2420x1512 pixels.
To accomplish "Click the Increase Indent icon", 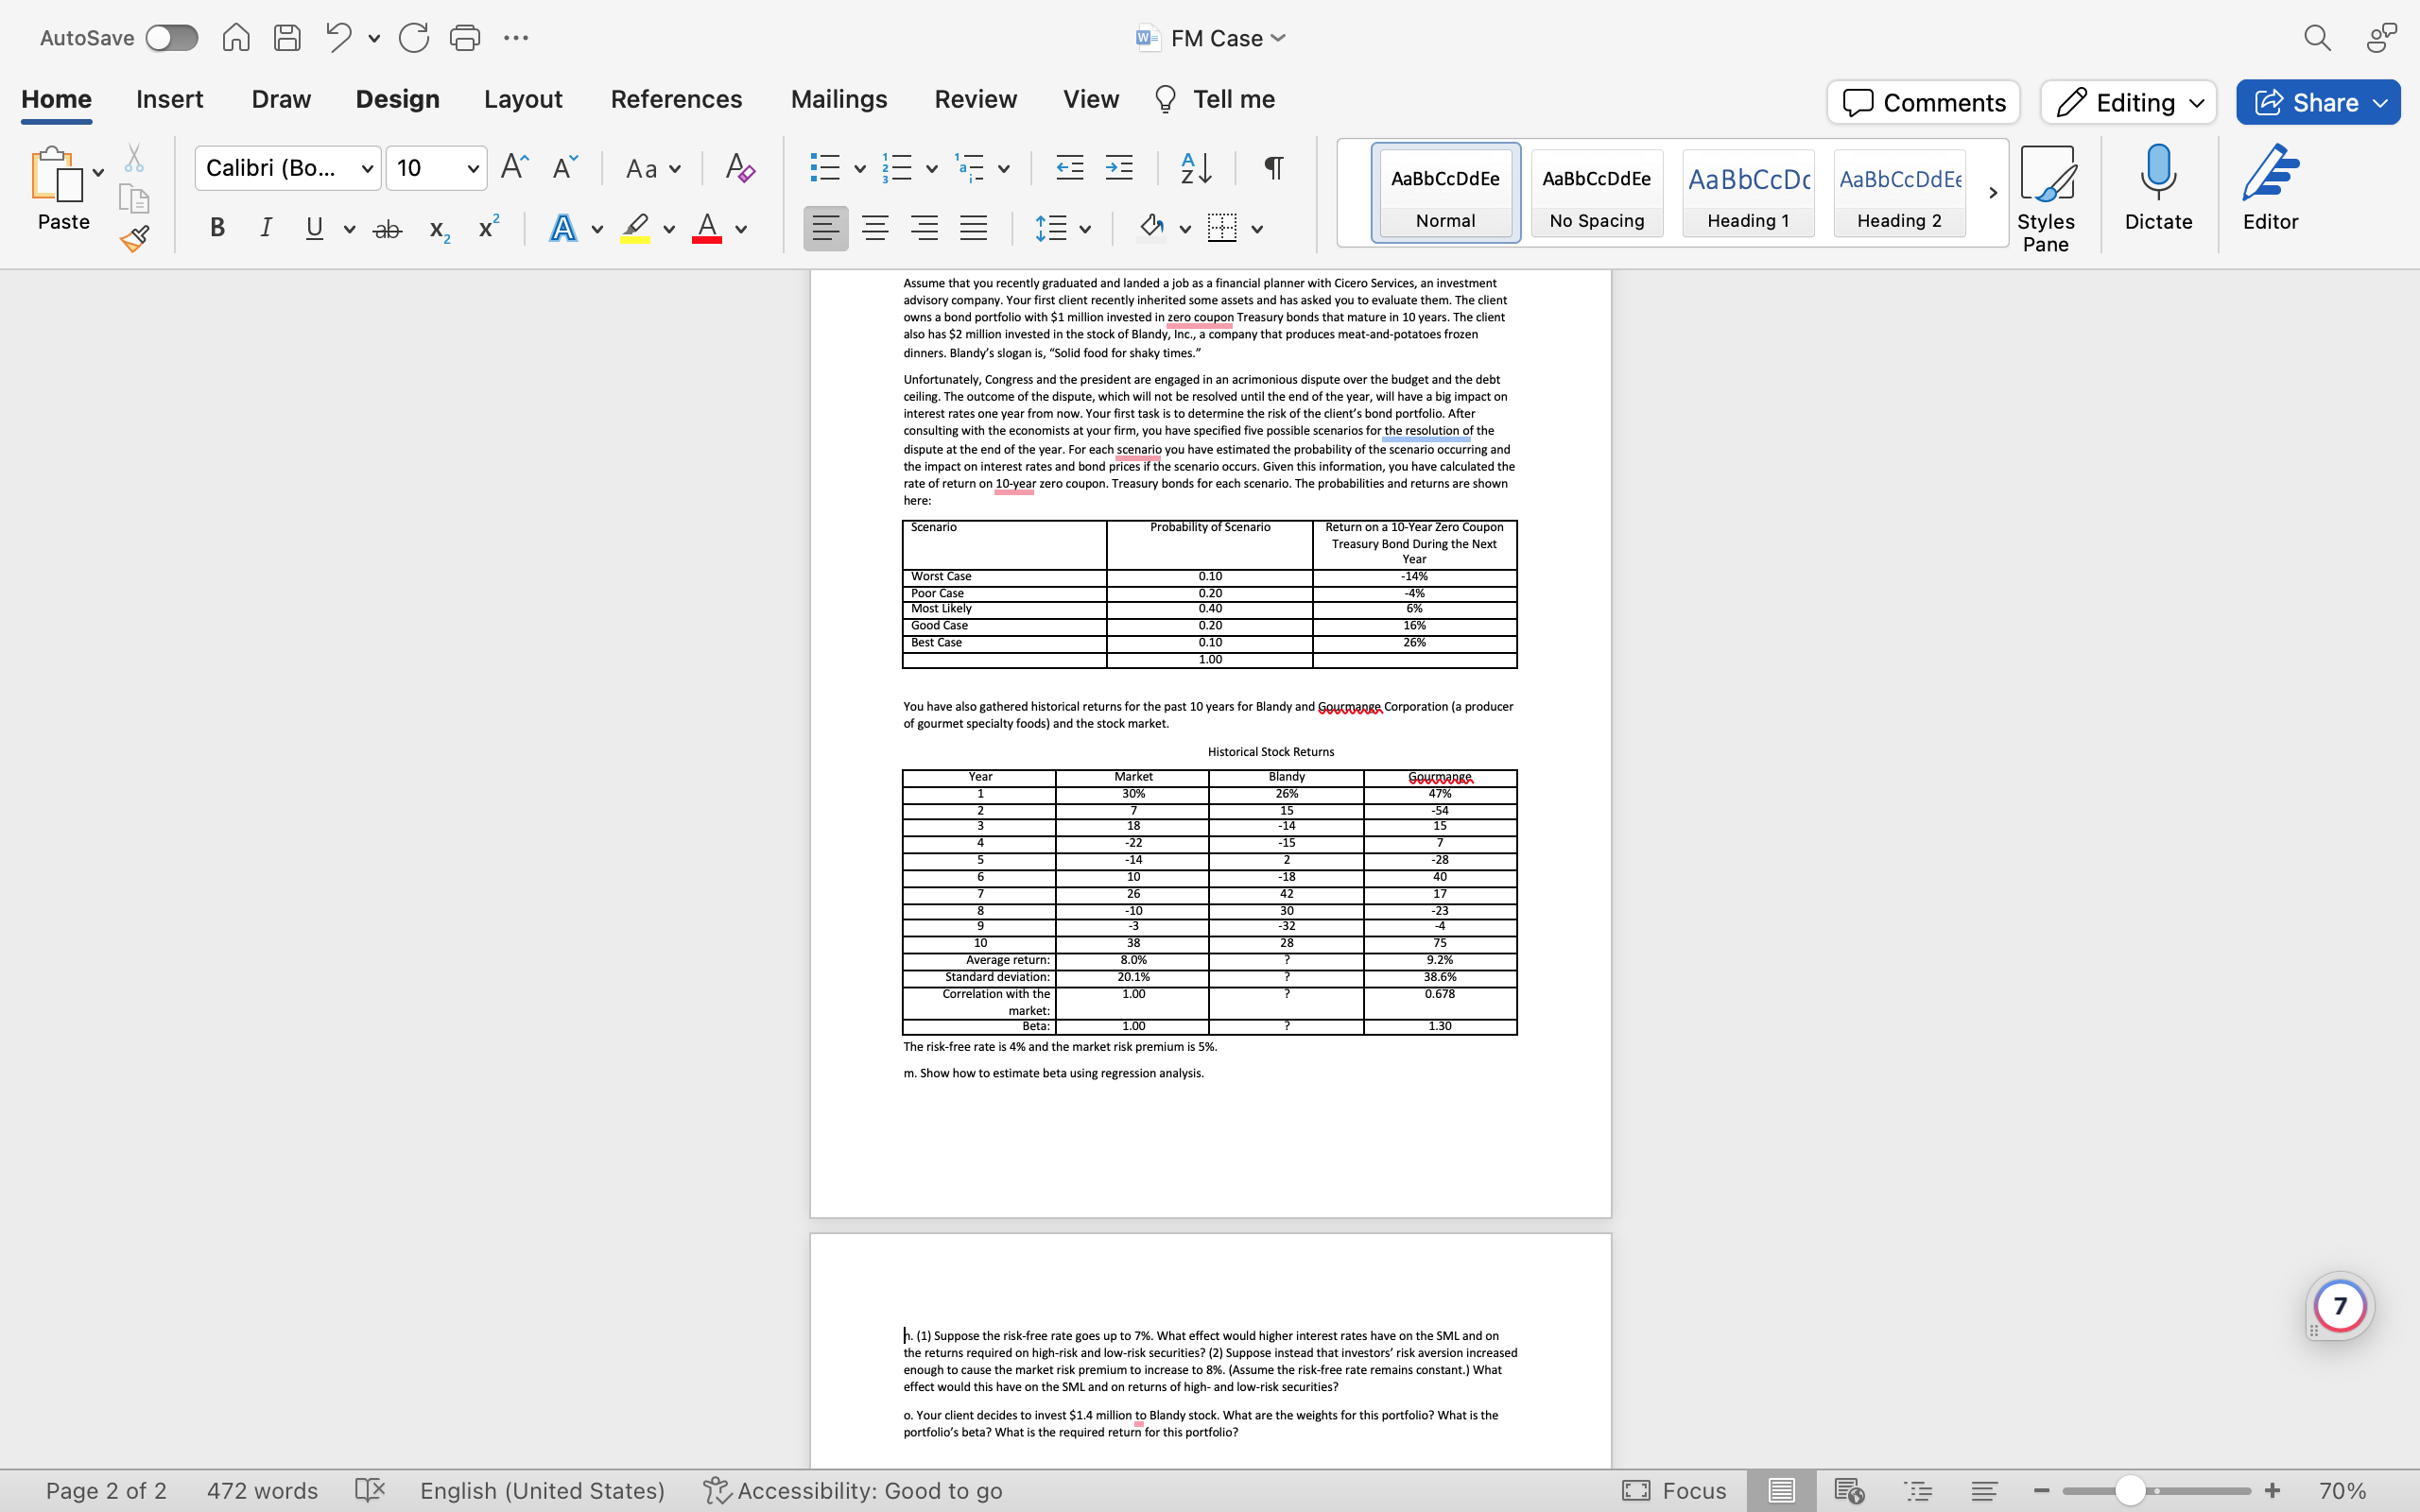I will (x=1119, y=167).
